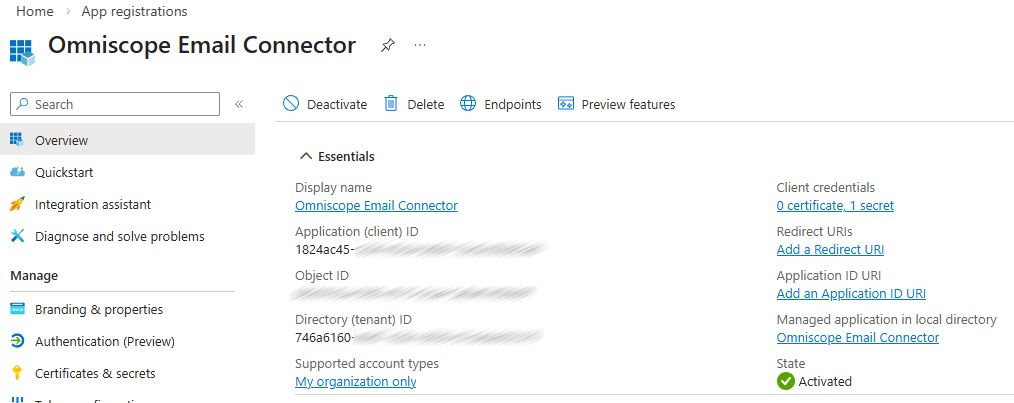Click the magnifier icon in Search box
This screenshot has height=403, width=1014.
click(23, 104)
